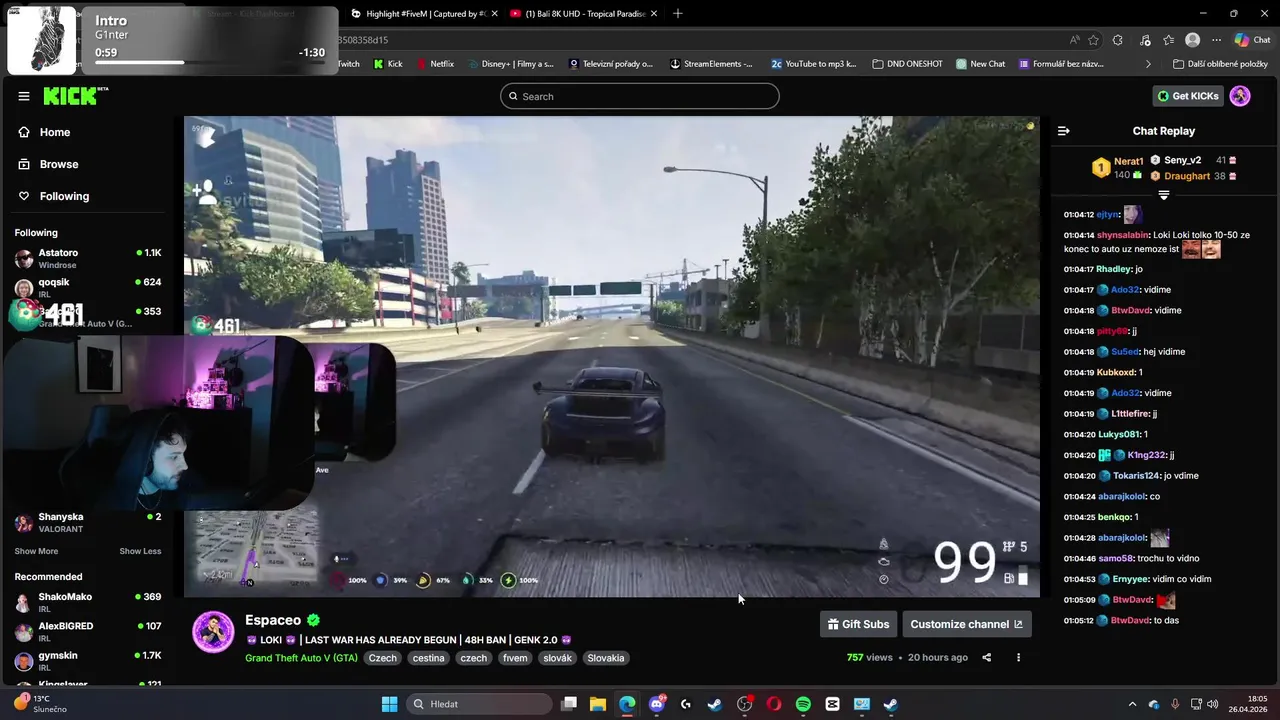
Task: Open Spotify from the taskbar
Action: coord(803,704)
